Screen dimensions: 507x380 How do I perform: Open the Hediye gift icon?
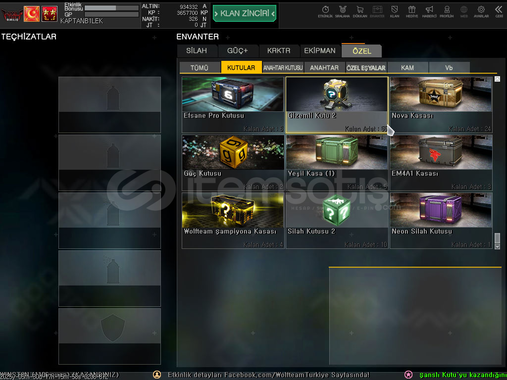[412, 11]
